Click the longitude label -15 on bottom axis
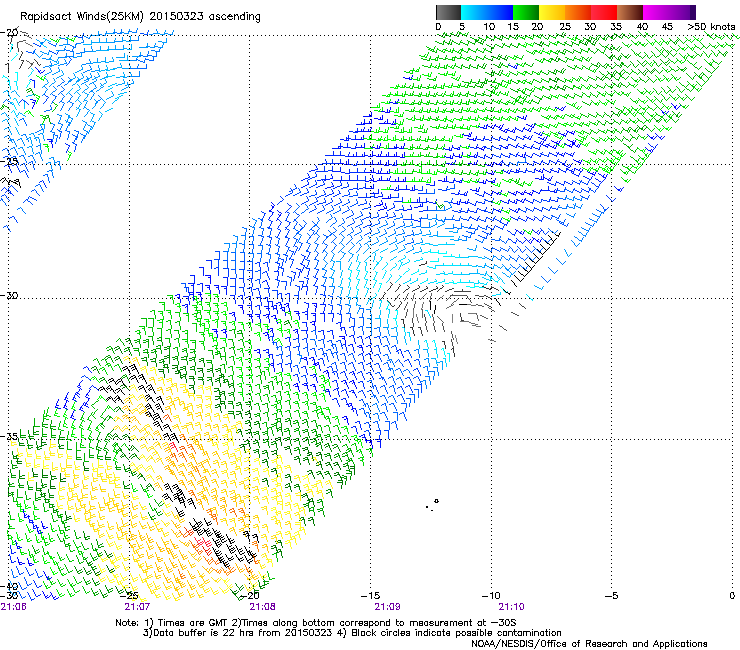This screenshot has width=740, height=650. (370, 596)
